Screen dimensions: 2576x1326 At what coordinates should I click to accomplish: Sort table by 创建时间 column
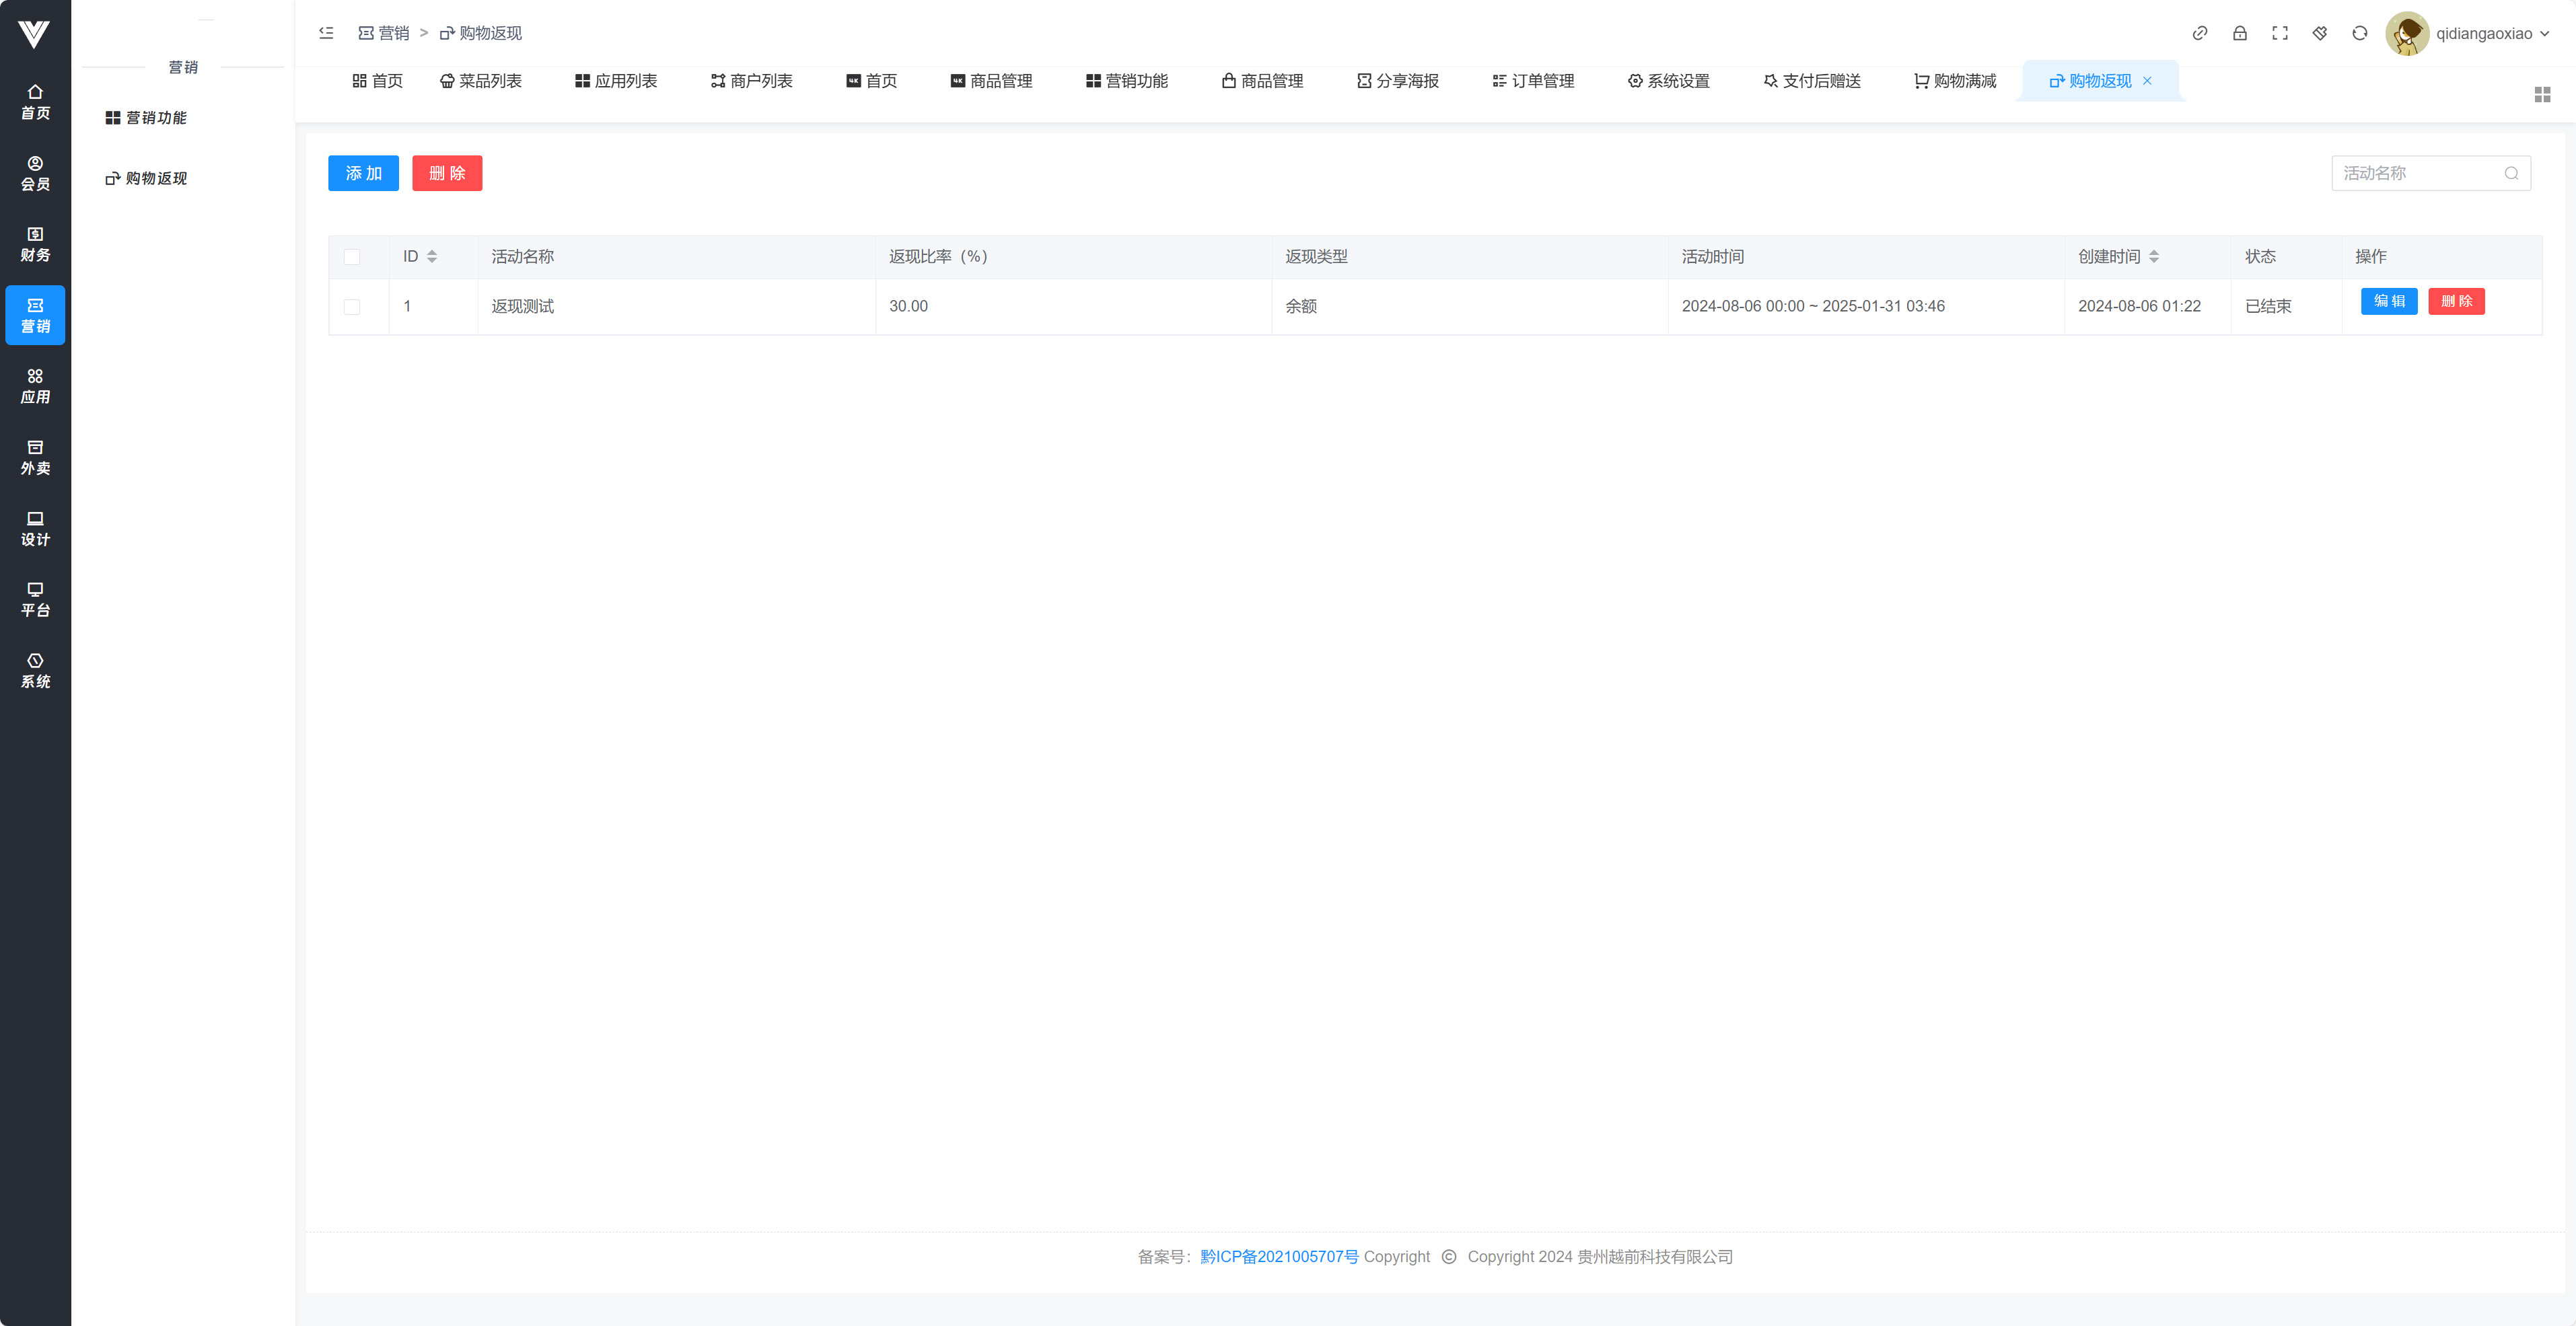(2153, 257)
